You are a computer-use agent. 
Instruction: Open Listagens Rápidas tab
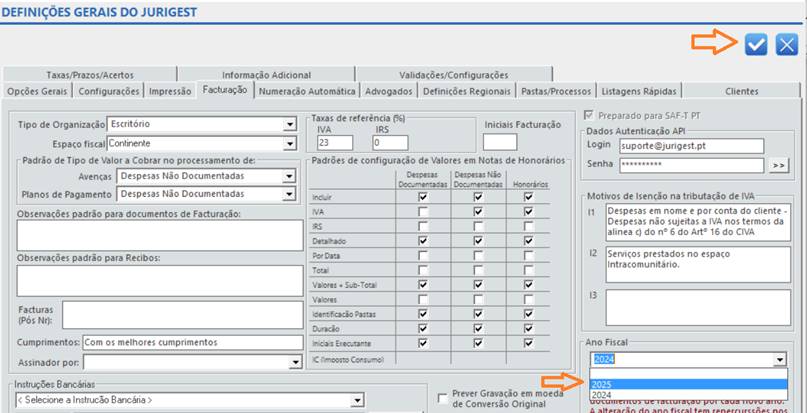[x=639, y=91]
